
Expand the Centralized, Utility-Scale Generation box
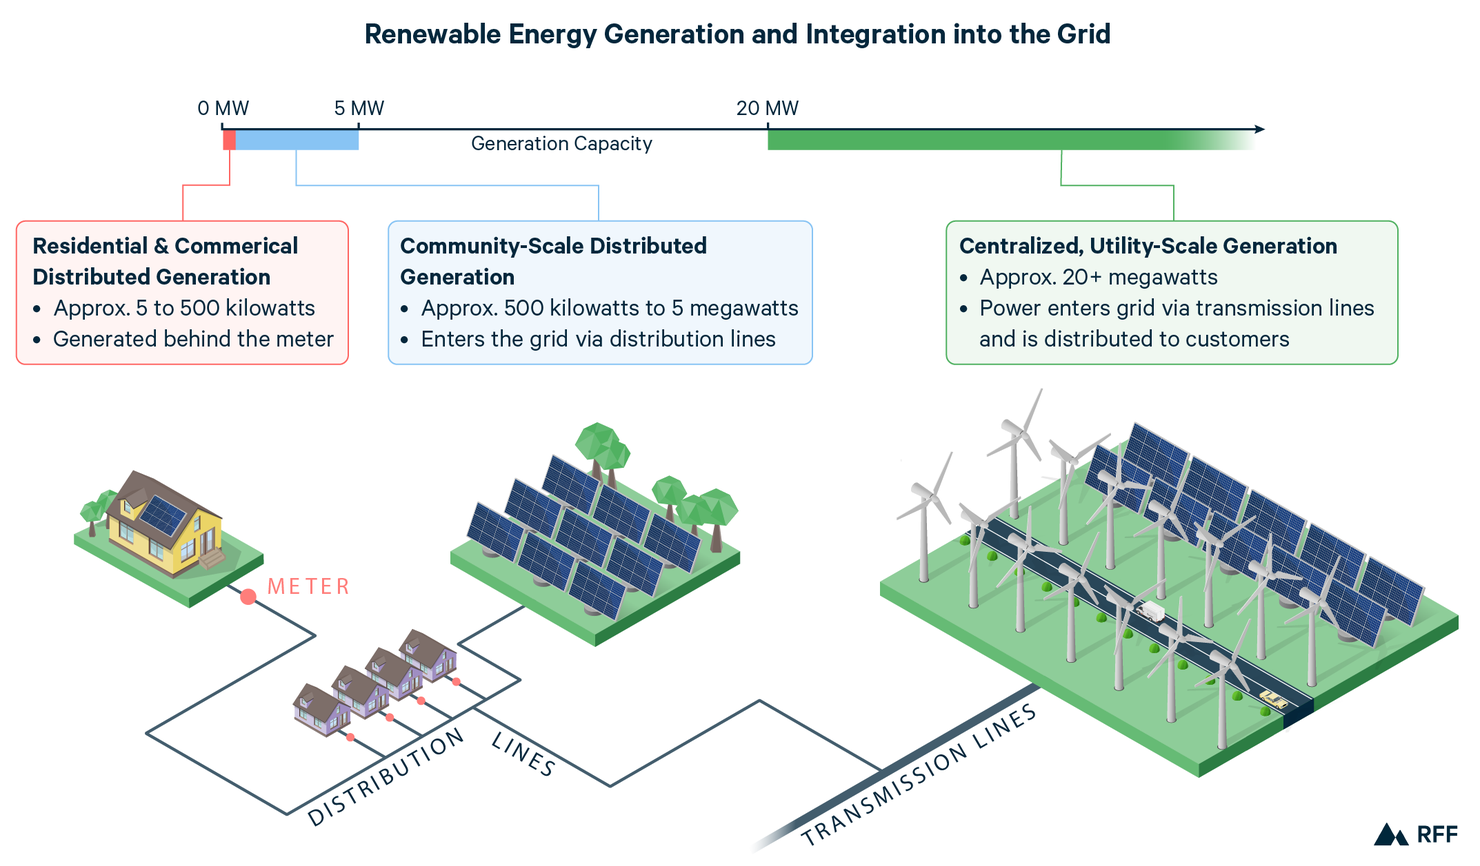(x=1170, y=292)
